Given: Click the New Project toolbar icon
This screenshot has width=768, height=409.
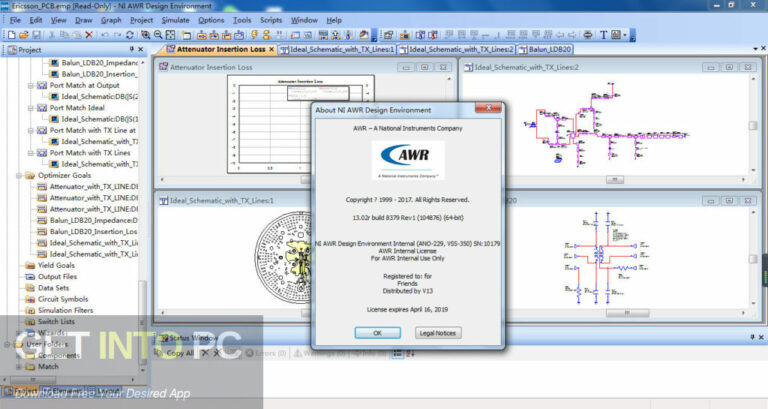Looking at the screenshot, I should click(11, 35).
